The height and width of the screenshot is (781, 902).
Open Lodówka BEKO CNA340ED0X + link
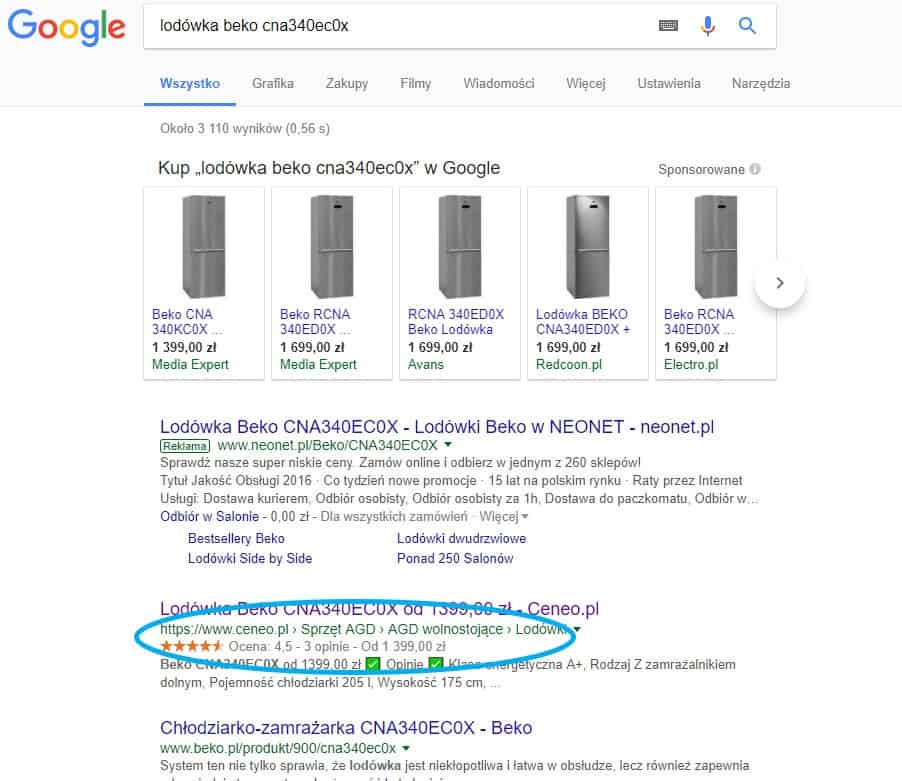(583, 321)
